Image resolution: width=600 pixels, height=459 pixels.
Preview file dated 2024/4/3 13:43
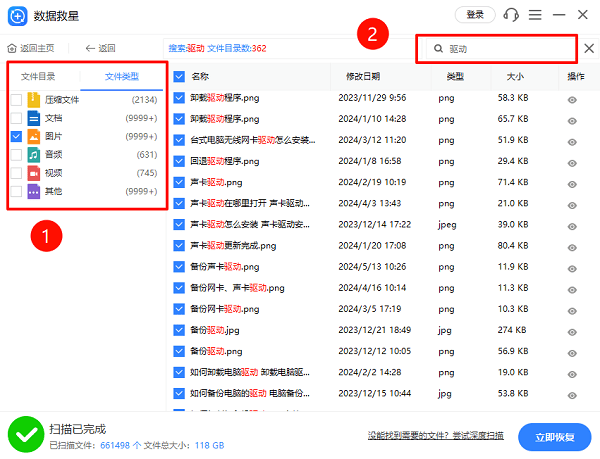(572, 205)
